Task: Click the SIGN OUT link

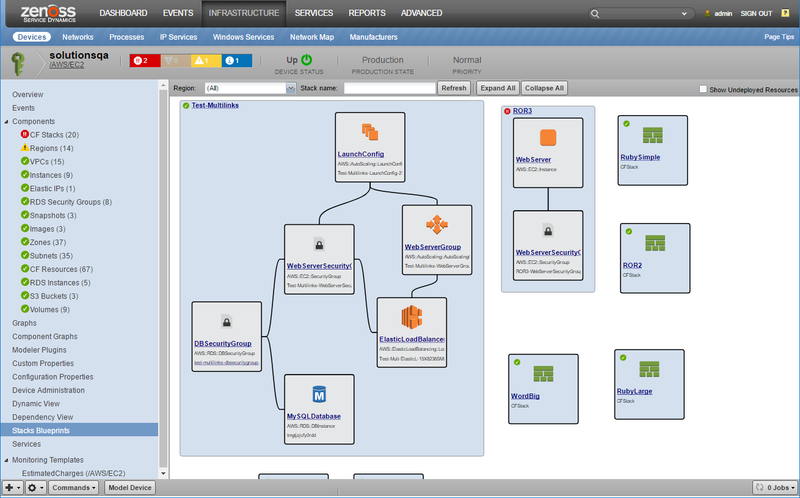Action: point(756,14)
